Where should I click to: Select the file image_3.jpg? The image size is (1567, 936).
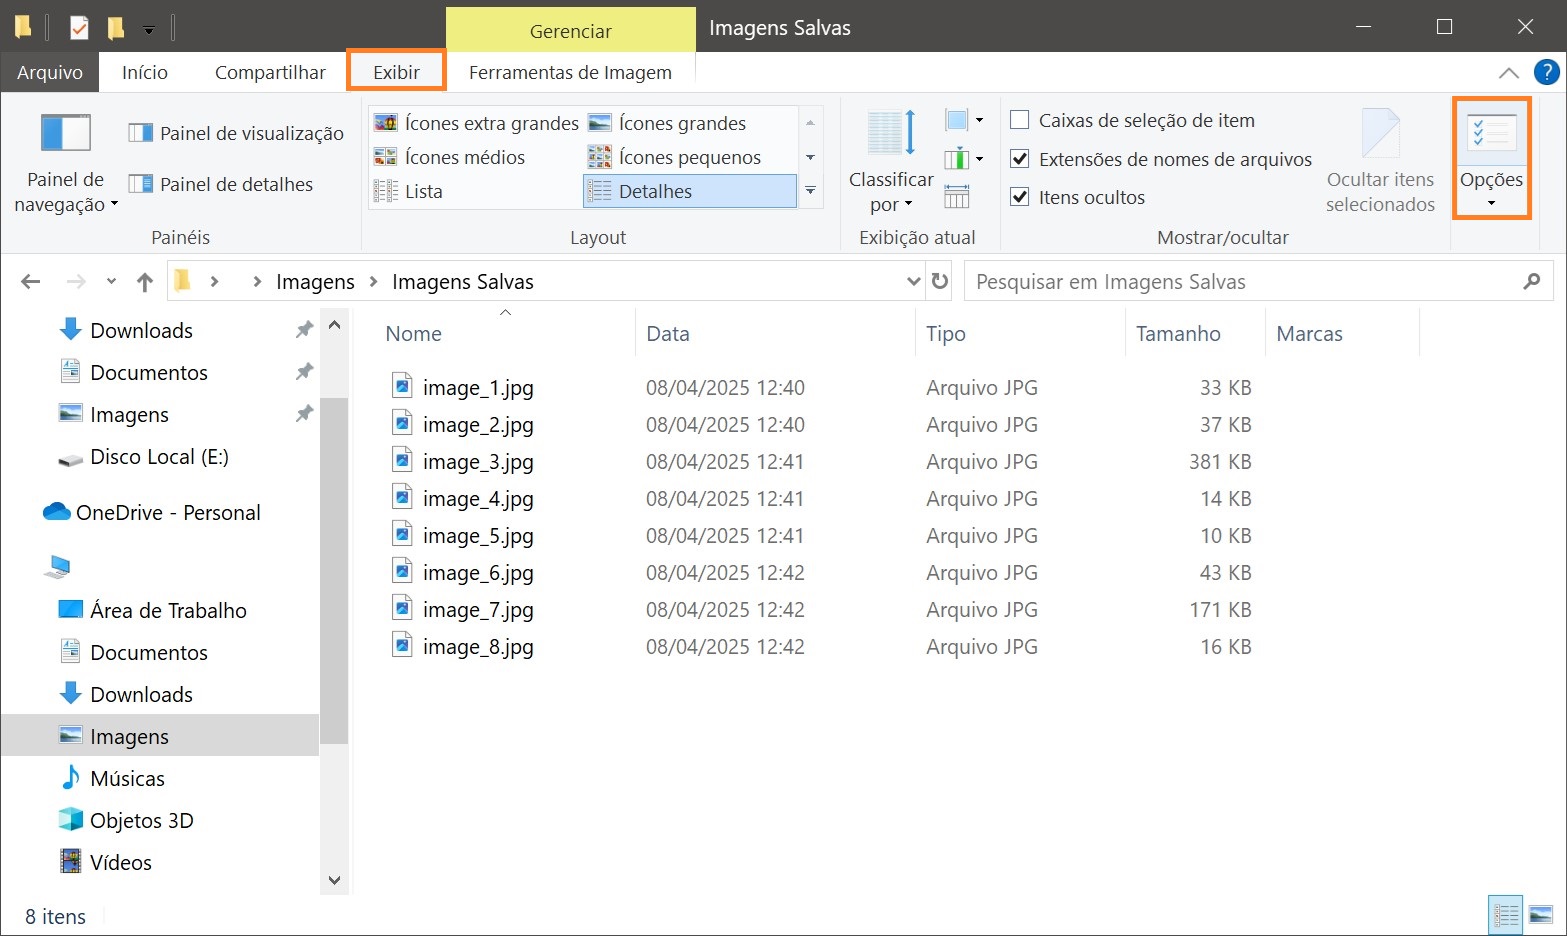[478, 461]
